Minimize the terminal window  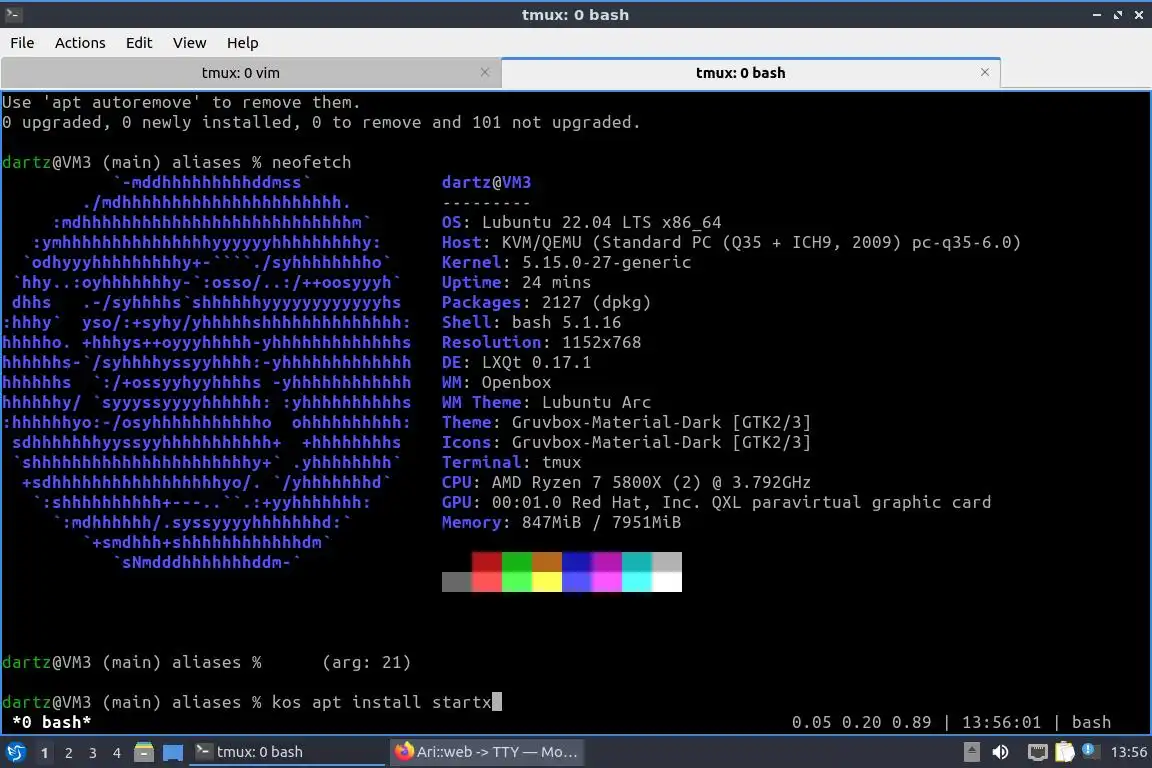tap(1096, 15)
